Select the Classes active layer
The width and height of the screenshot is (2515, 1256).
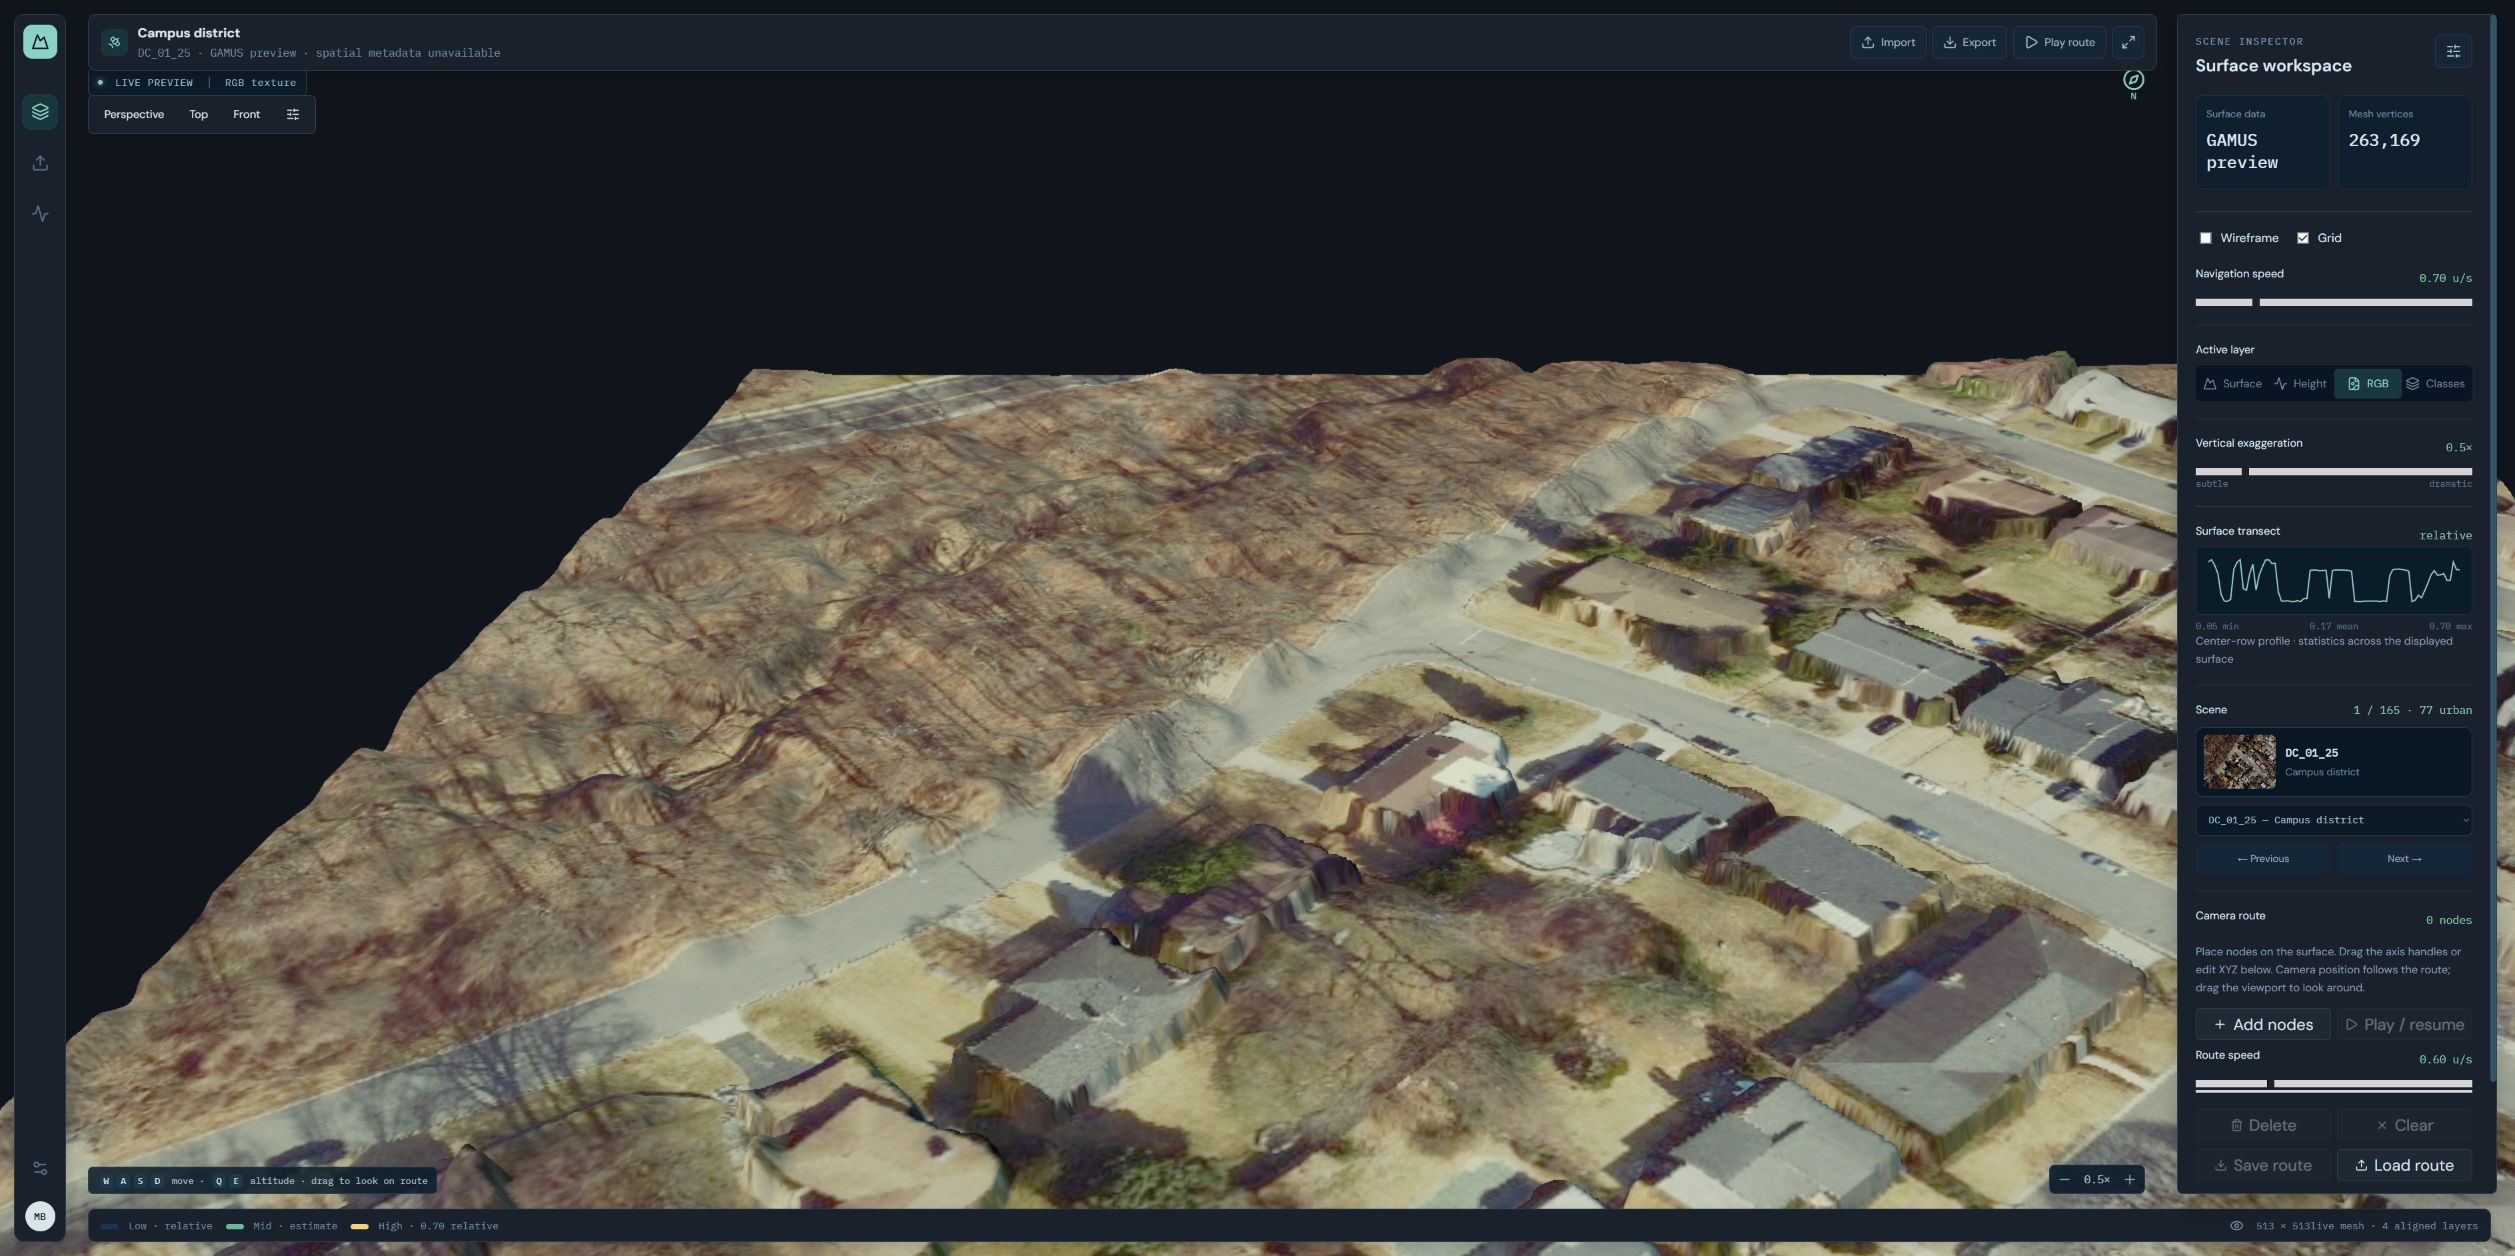(2435, 384)
